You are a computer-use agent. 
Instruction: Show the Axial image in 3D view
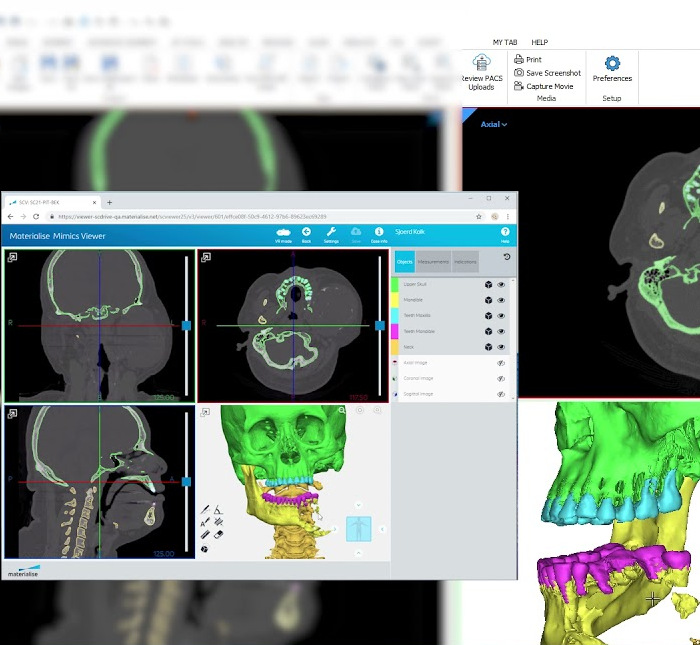[501, 363]
